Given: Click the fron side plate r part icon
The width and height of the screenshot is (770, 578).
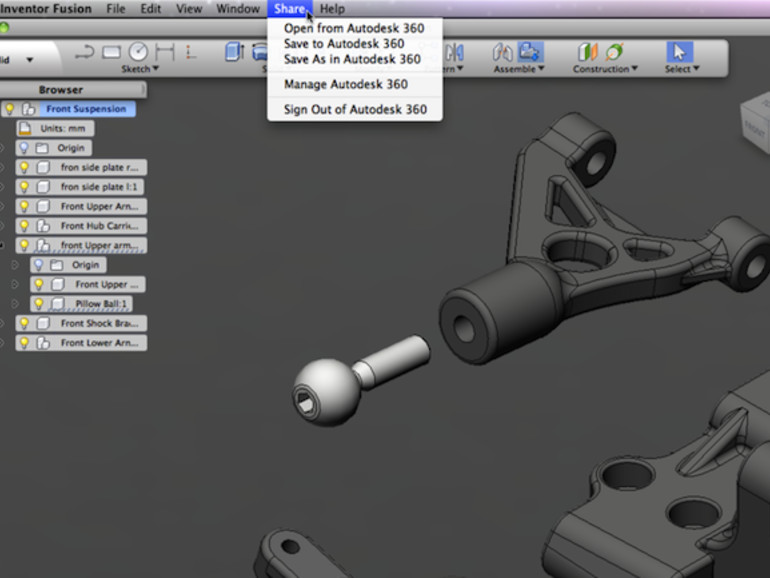Looking at the screenshot, I should [x=43, y=167].
